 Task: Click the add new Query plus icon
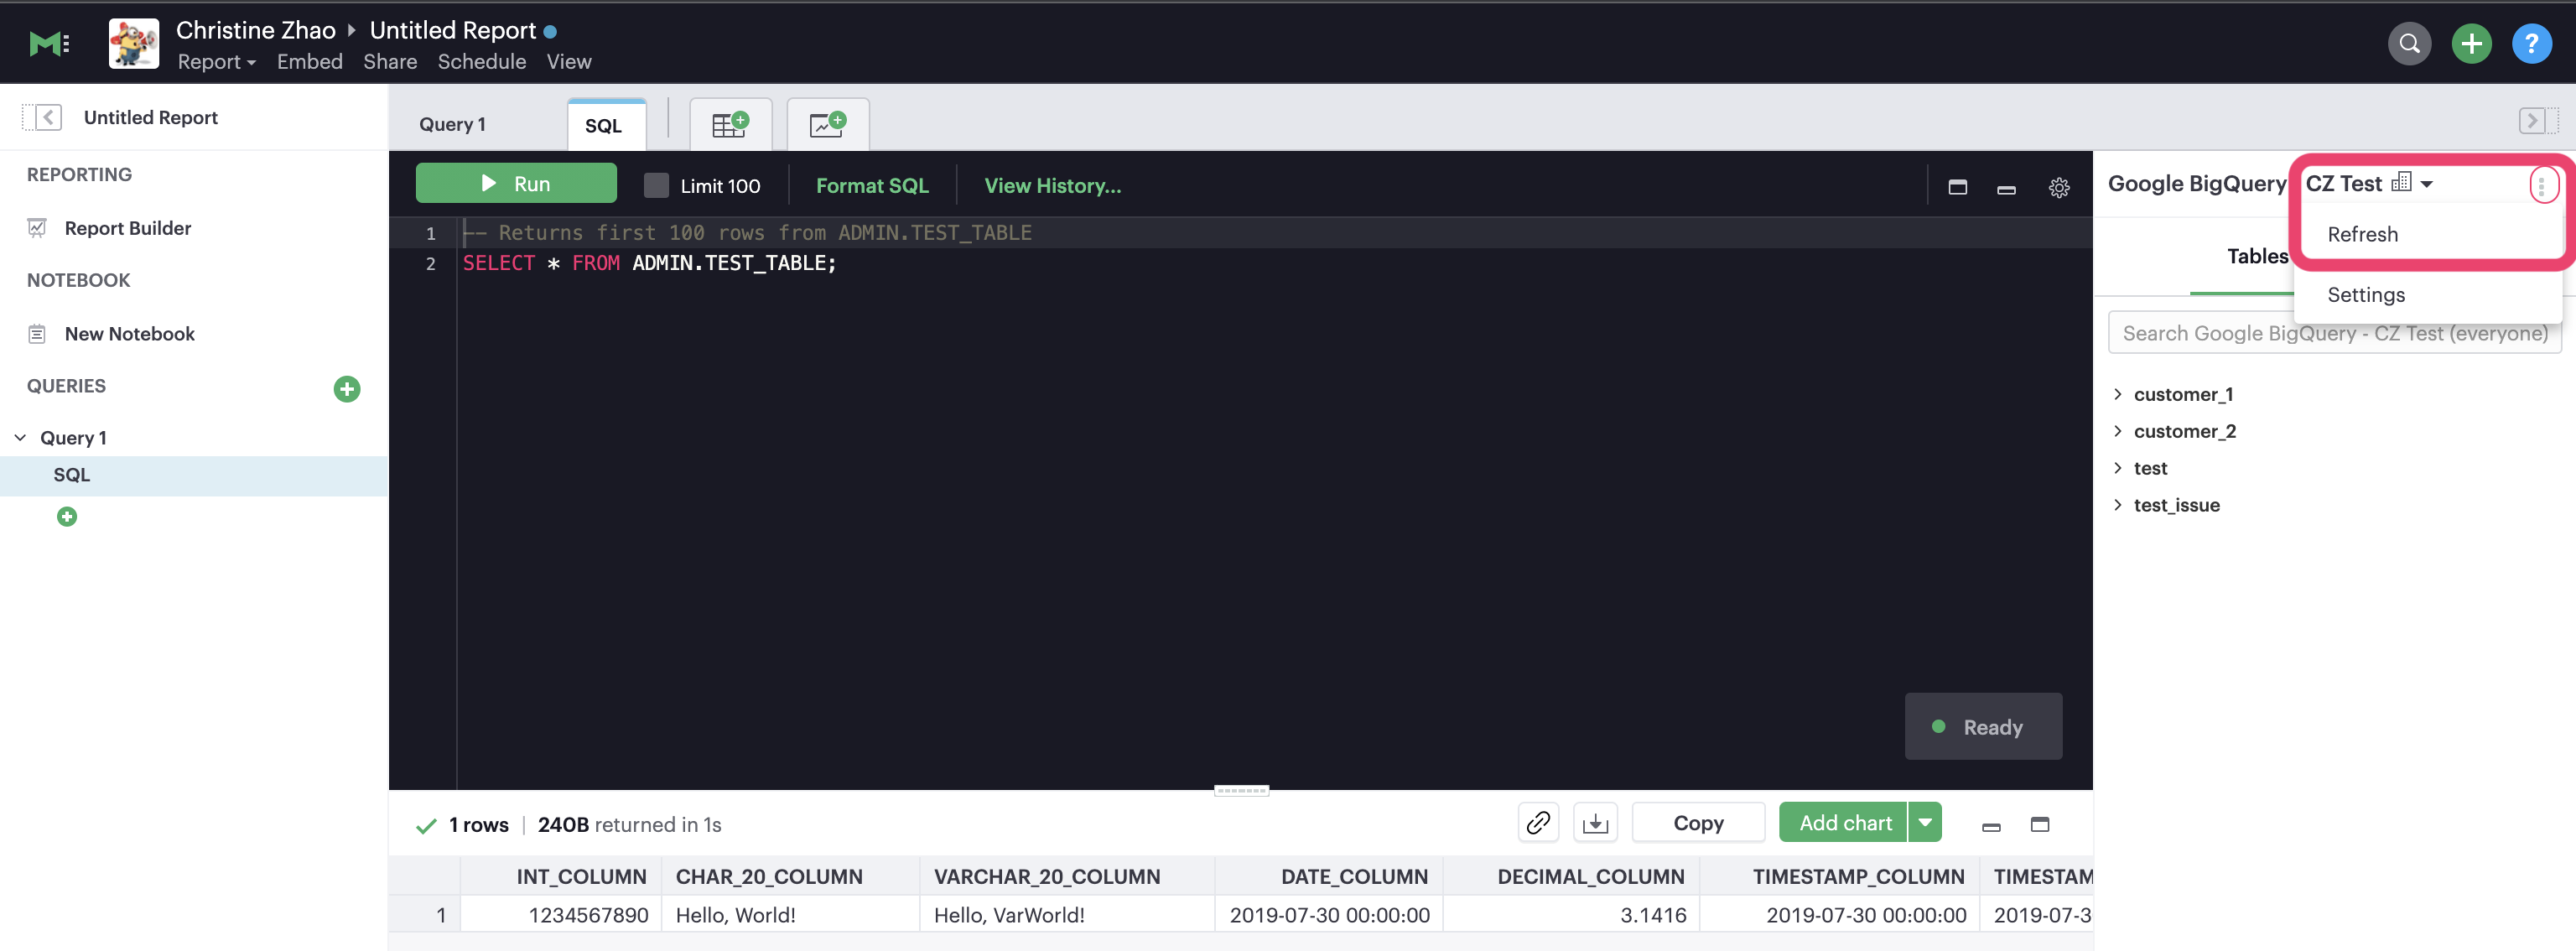coord(346,387)
